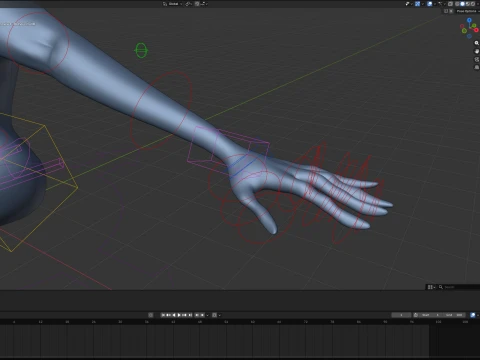Play the animation forward
This screenshot has width=480, height=360.
point(179,315)
